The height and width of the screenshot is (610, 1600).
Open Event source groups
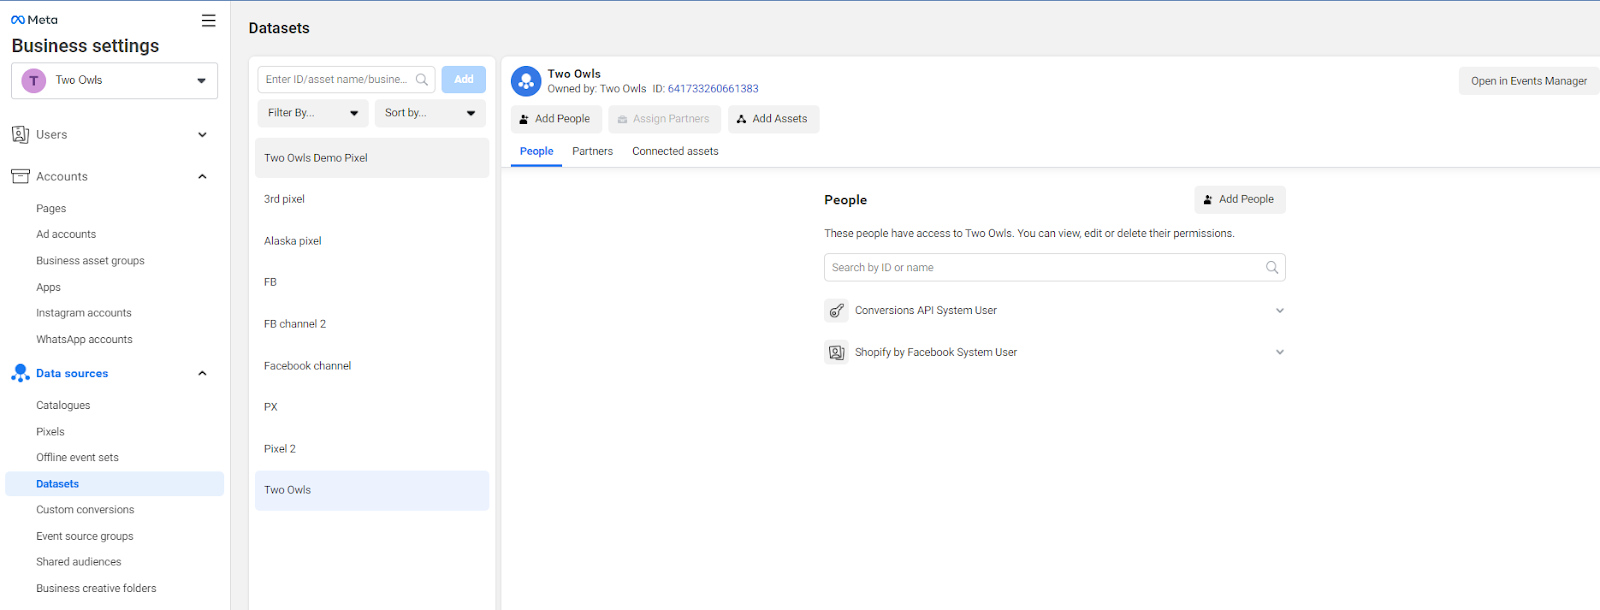(x=85, y=537)
